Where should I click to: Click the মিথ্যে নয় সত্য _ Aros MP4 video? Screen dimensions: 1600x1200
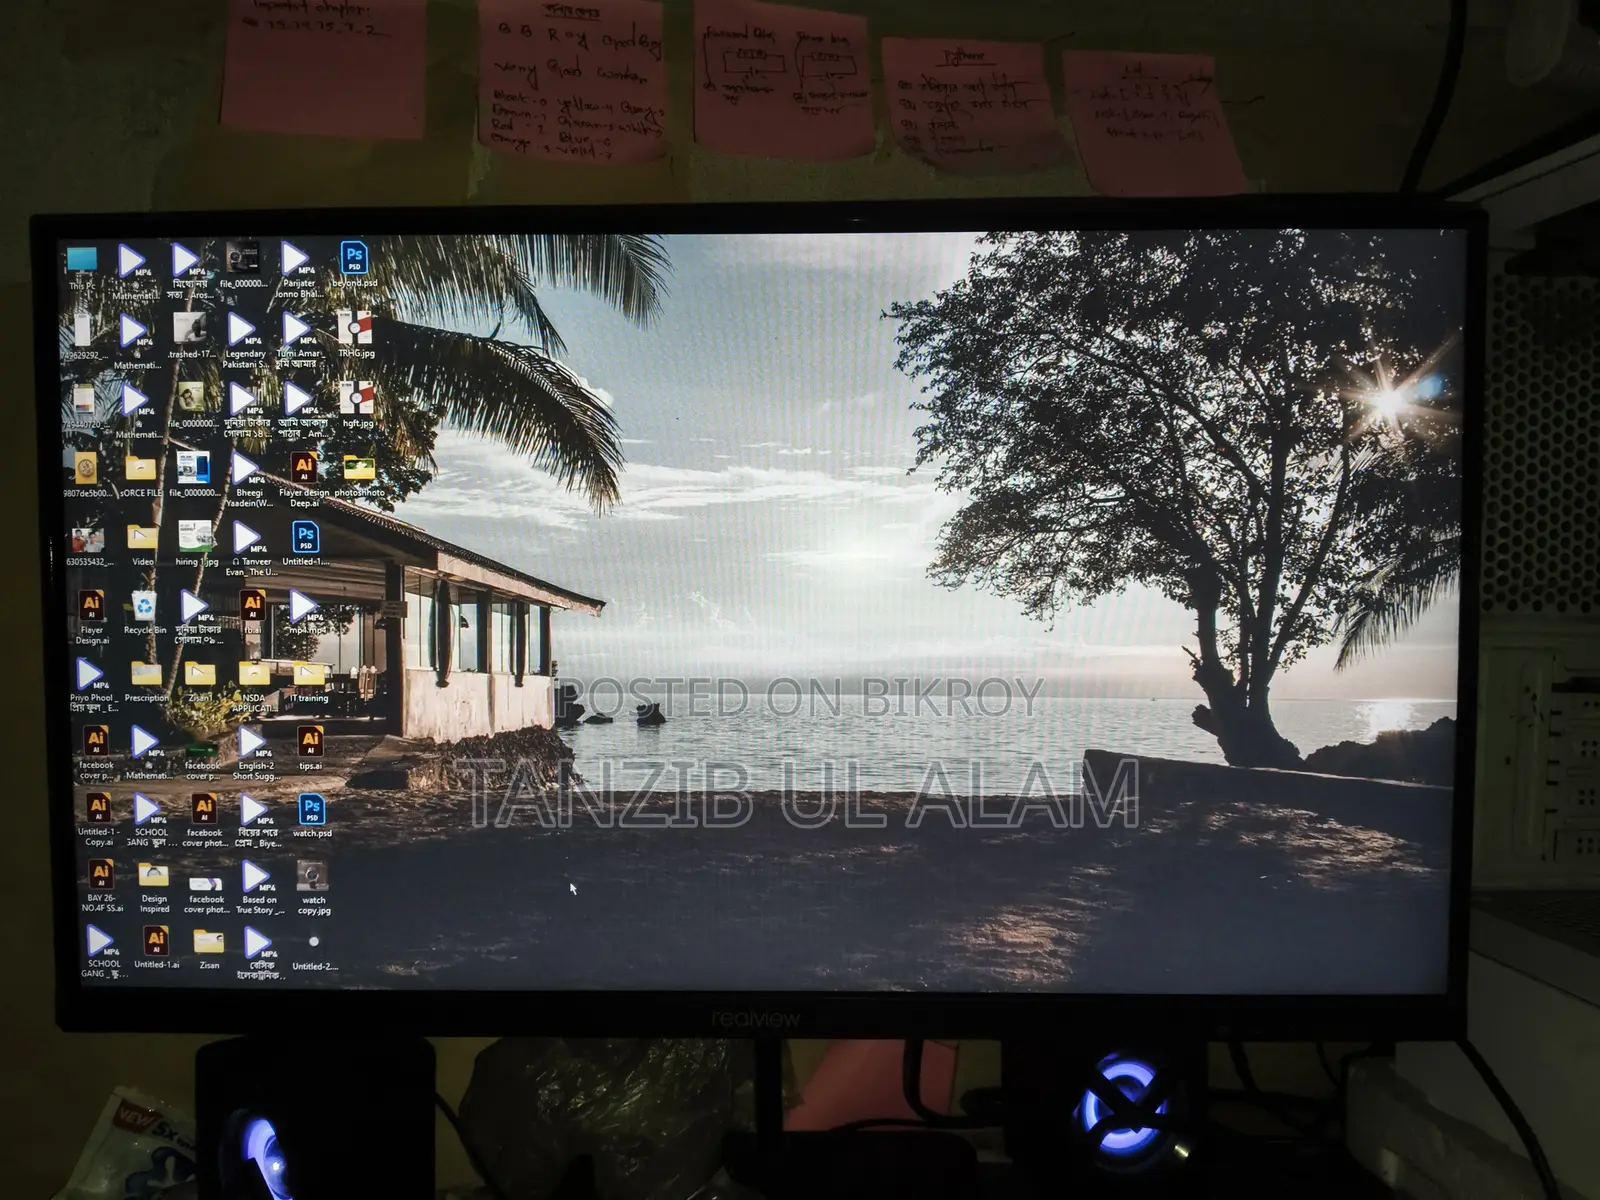tap(189, 270)
